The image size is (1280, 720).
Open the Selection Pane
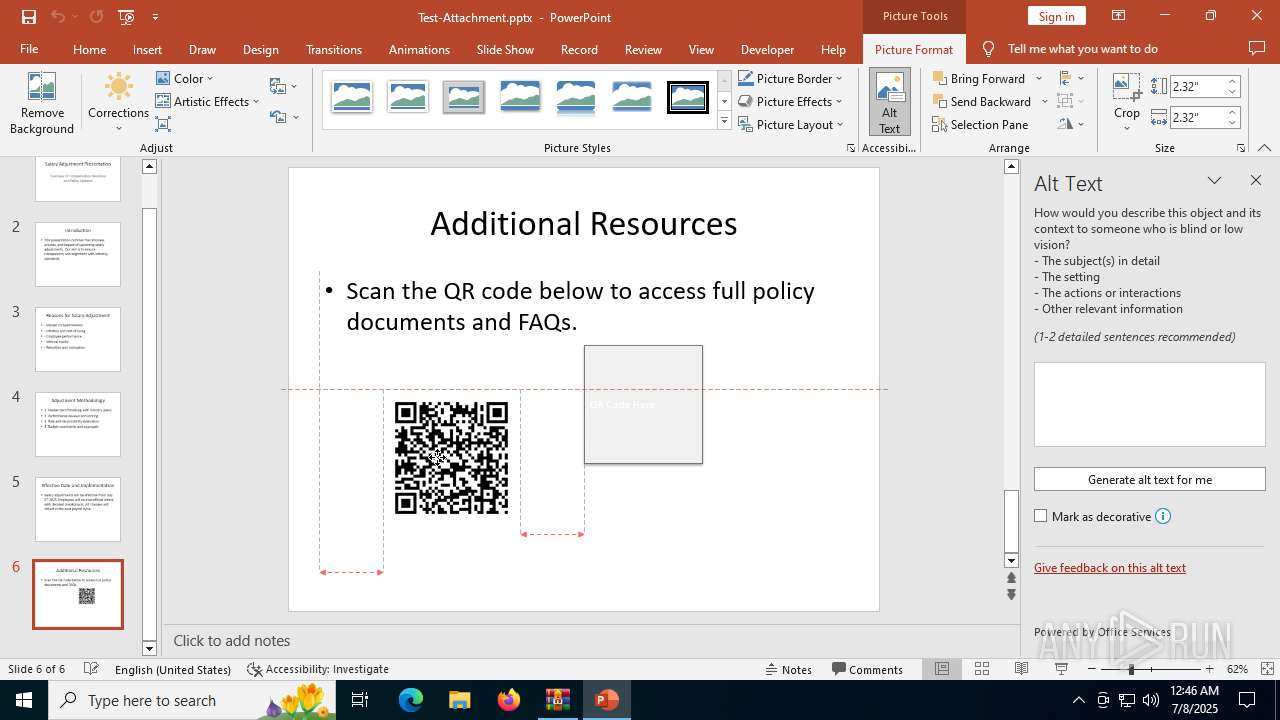(x=979, y=124)
